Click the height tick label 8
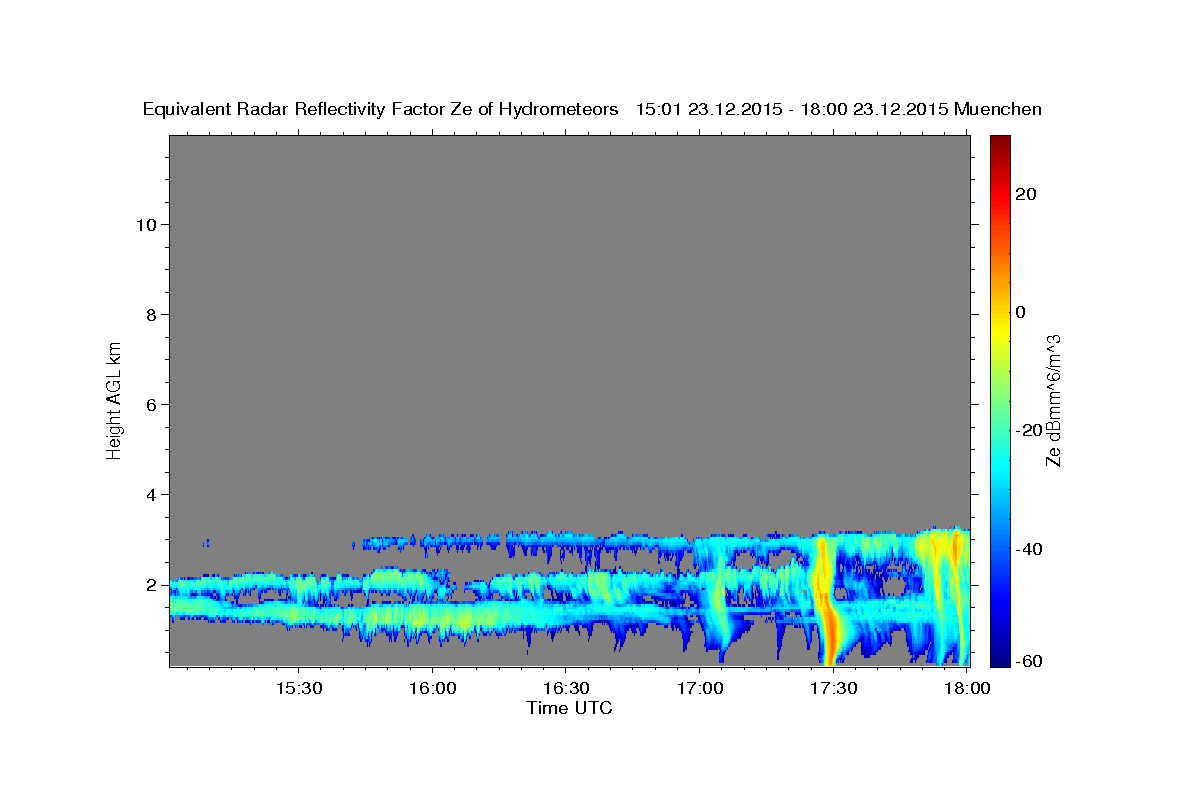Image resolution: width=1200 pixels, height=800 pixels. point(152,315)
